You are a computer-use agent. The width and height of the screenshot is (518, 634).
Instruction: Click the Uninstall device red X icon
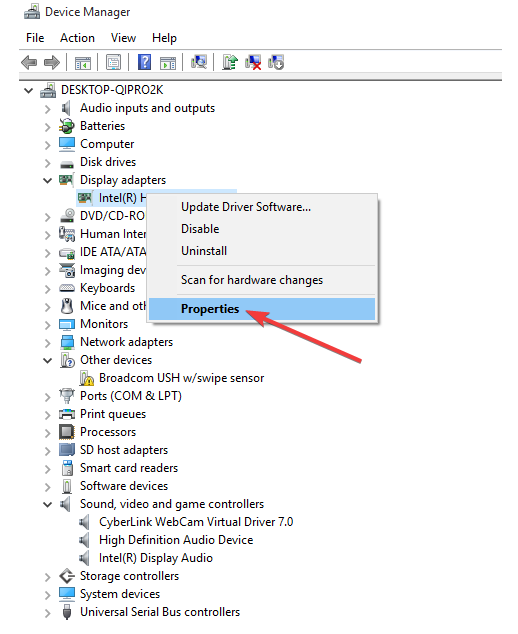pos(253,62)
